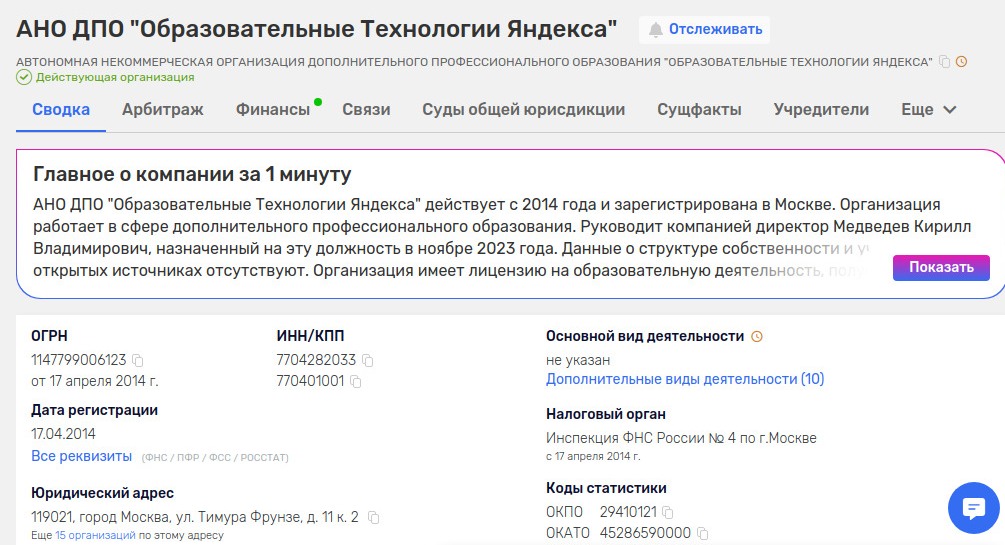
Task: Open the Связи tab
Action: [366, 110]
